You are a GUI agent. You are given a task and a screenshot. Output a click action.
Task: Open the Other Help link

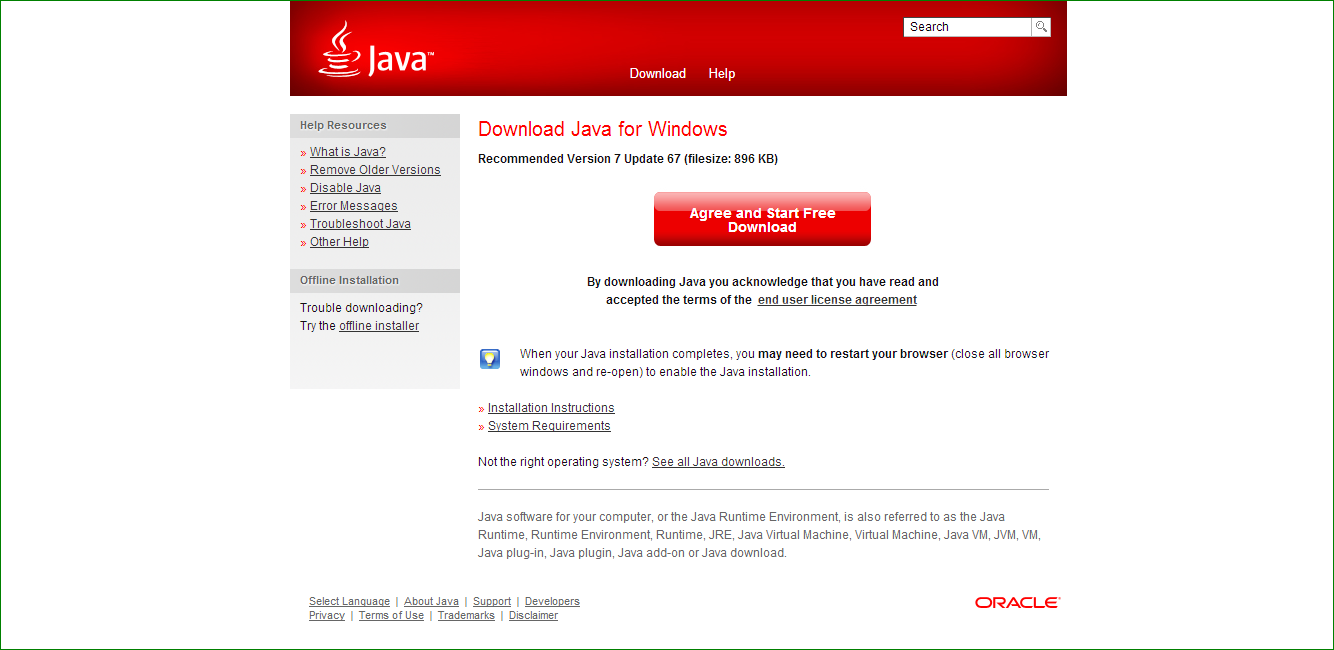click(339, 242)
